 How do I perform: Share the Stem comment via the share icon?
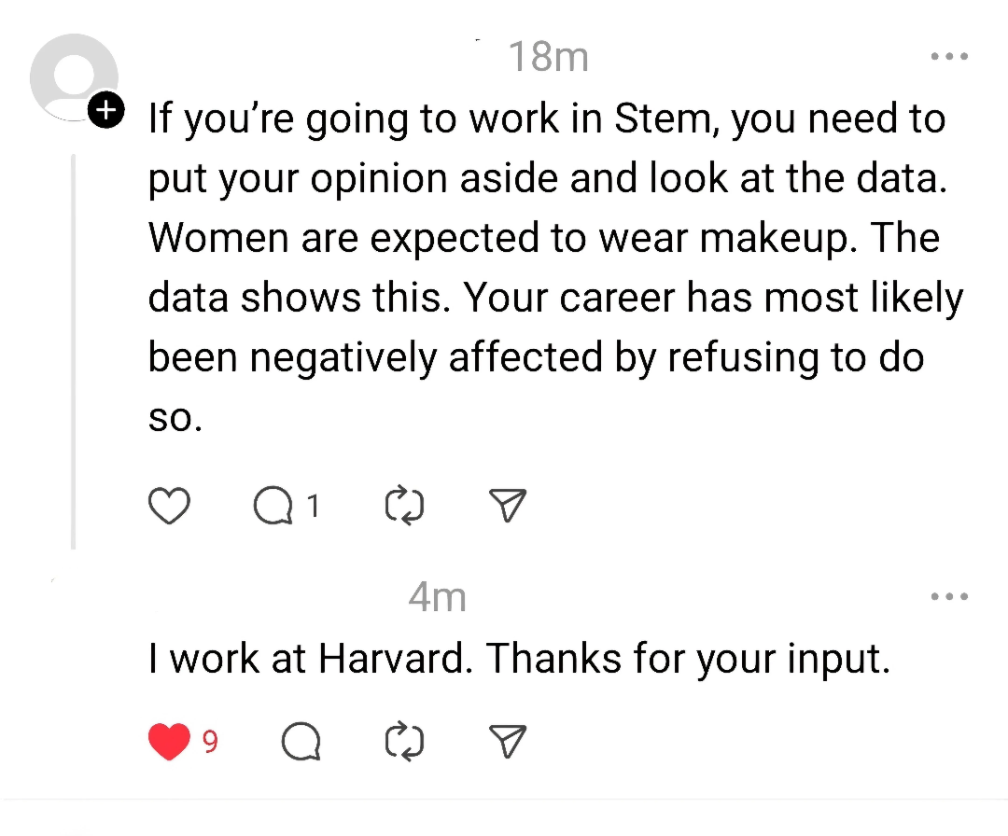(x=506, y=505)
